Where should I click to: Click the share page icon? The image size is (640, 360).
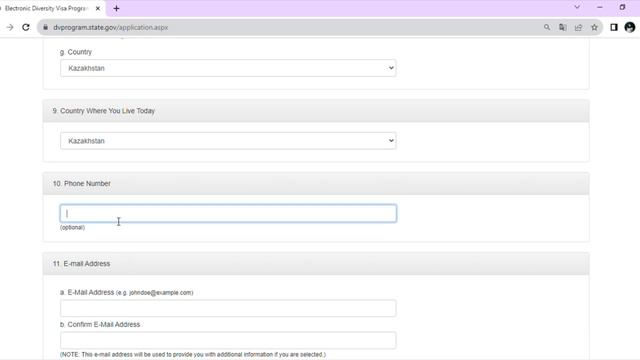tap(578, 27)
